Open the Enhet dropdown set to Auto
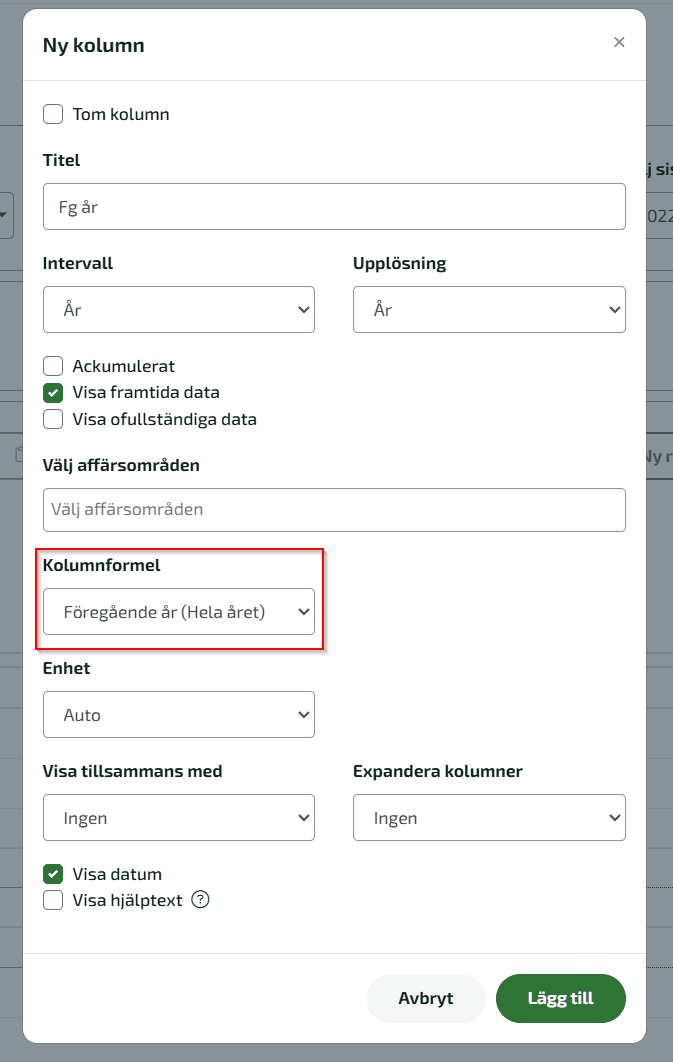 point(179,715)
